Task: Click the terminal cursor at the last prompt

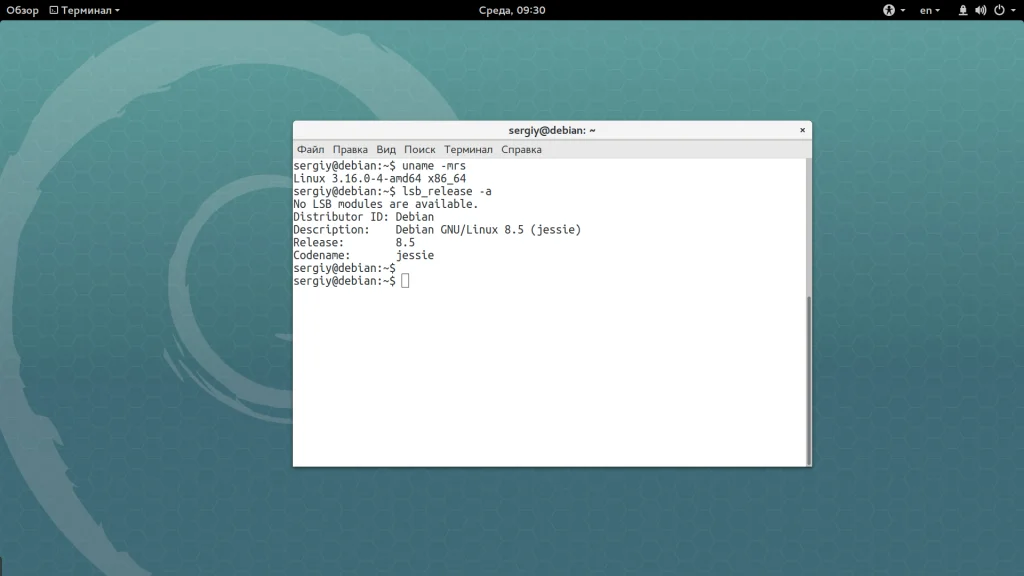Action: (x=405, y=281)
